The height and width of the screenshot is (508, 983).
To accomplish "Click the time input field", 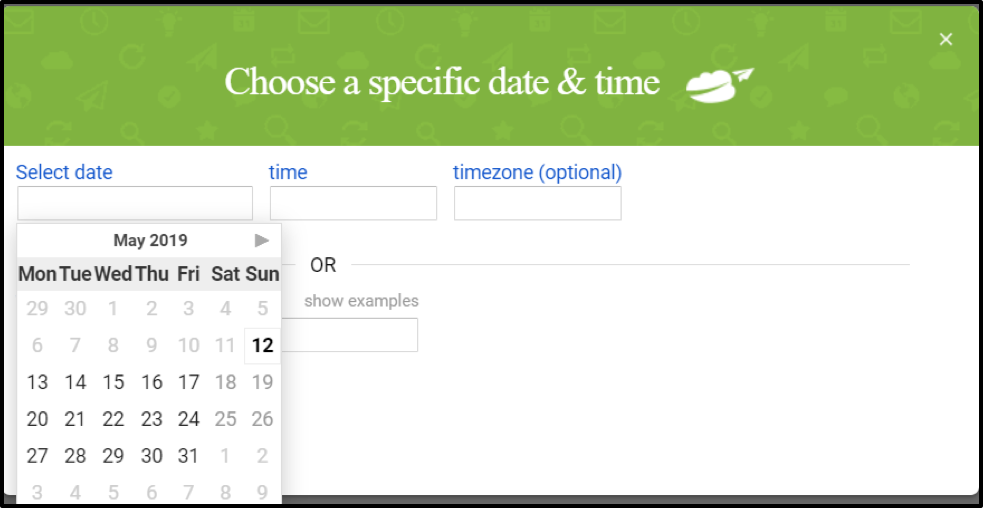I will (353, 203).
